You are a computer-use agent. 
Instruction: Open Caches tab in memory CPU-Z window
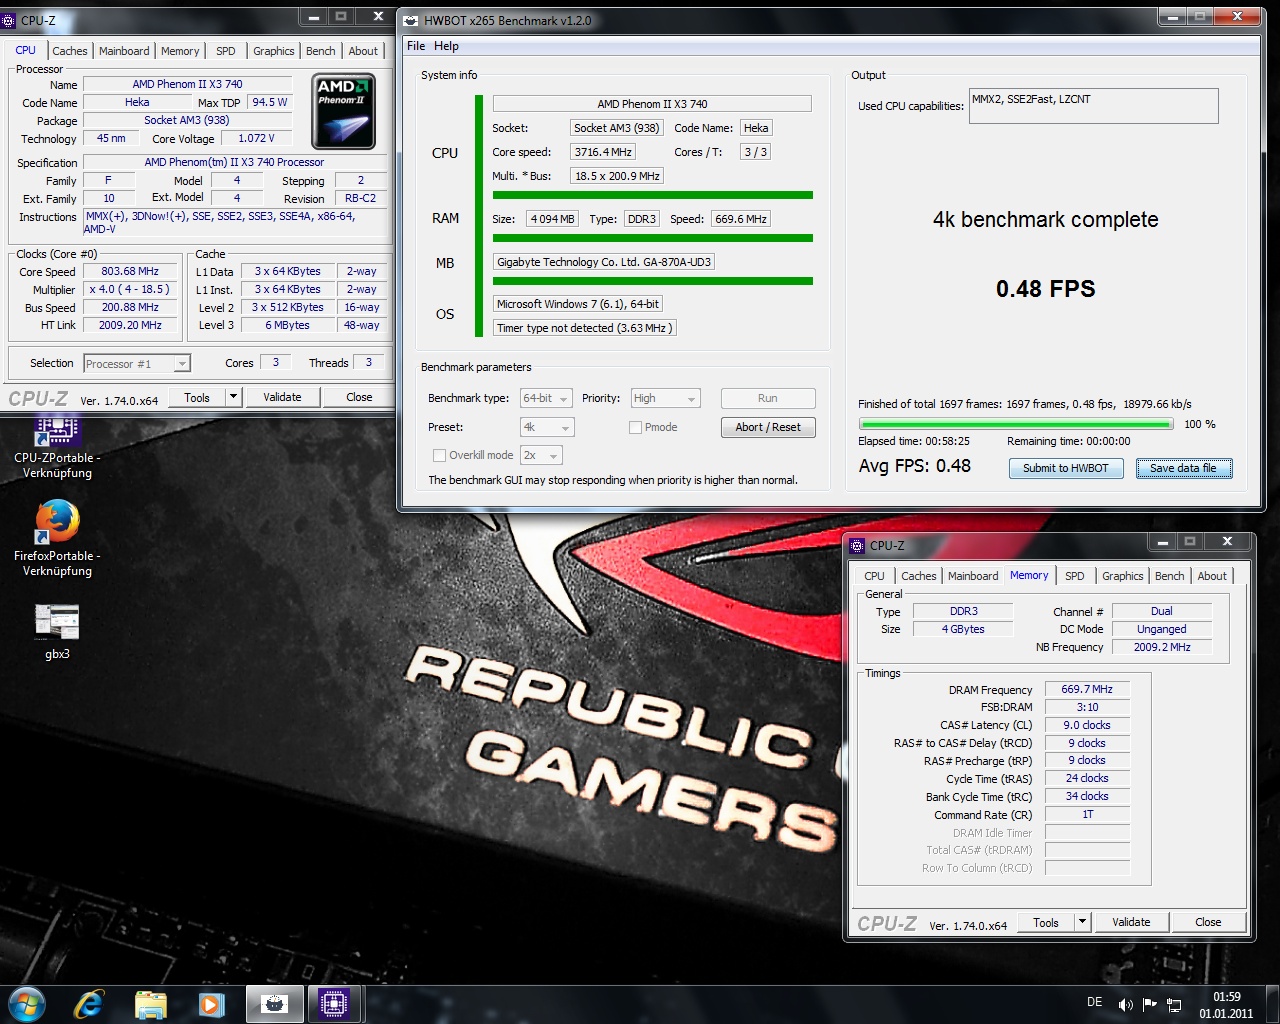[x=918, y=576]
